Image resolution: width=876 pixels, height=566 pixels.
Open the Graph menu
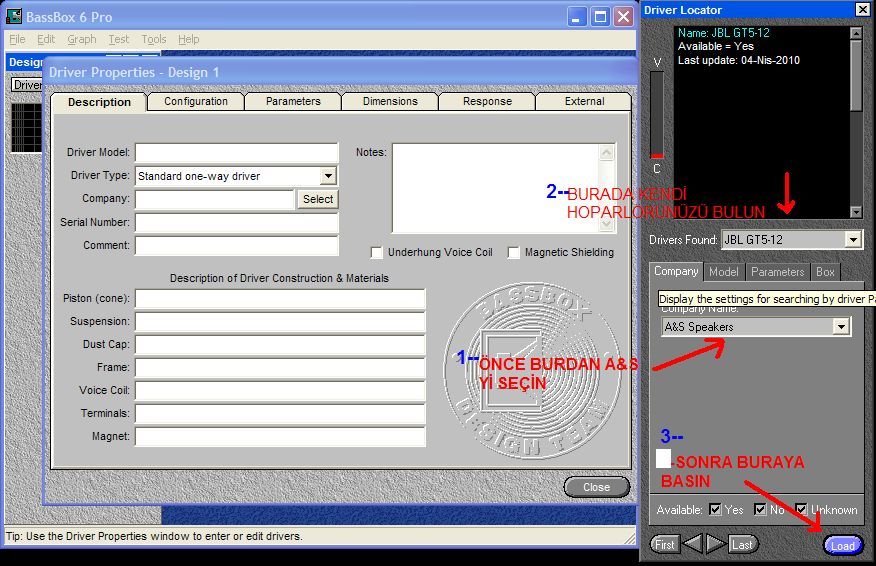click(x=82, y=39)
